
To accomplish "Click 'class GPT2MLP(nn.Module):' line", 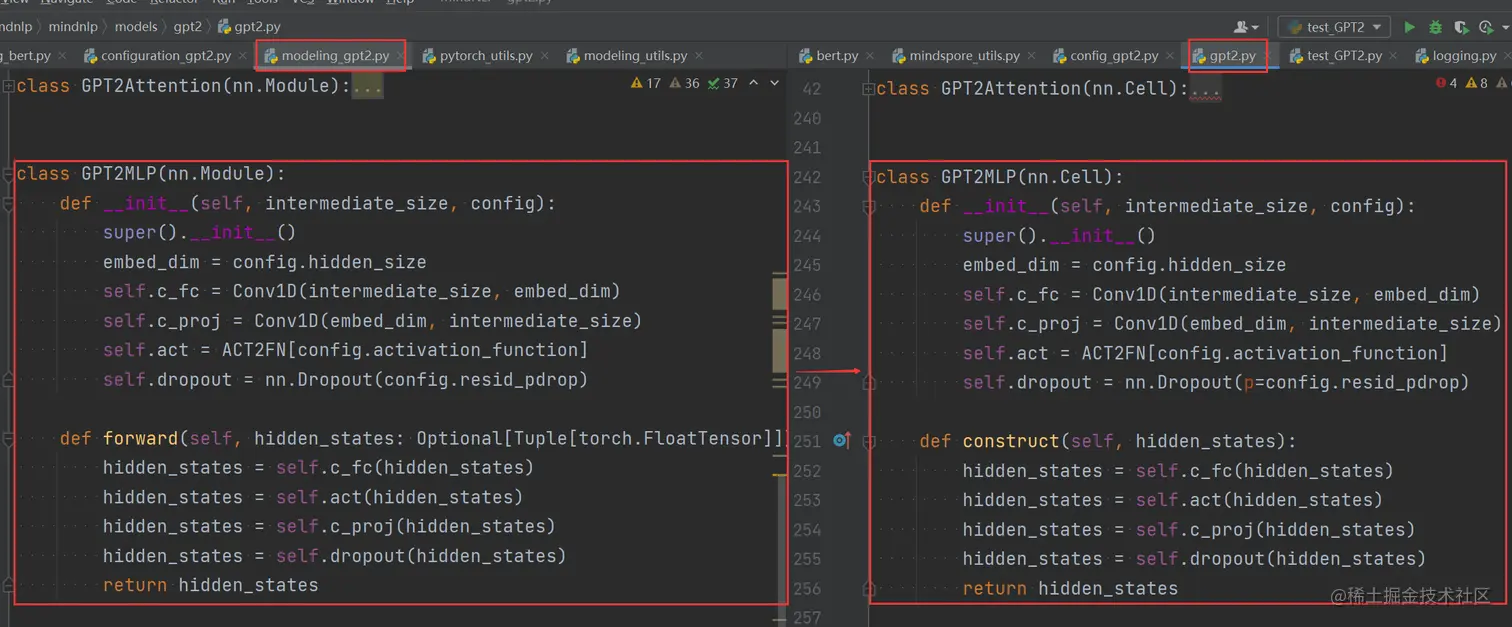I will click(x=151, y=174).
